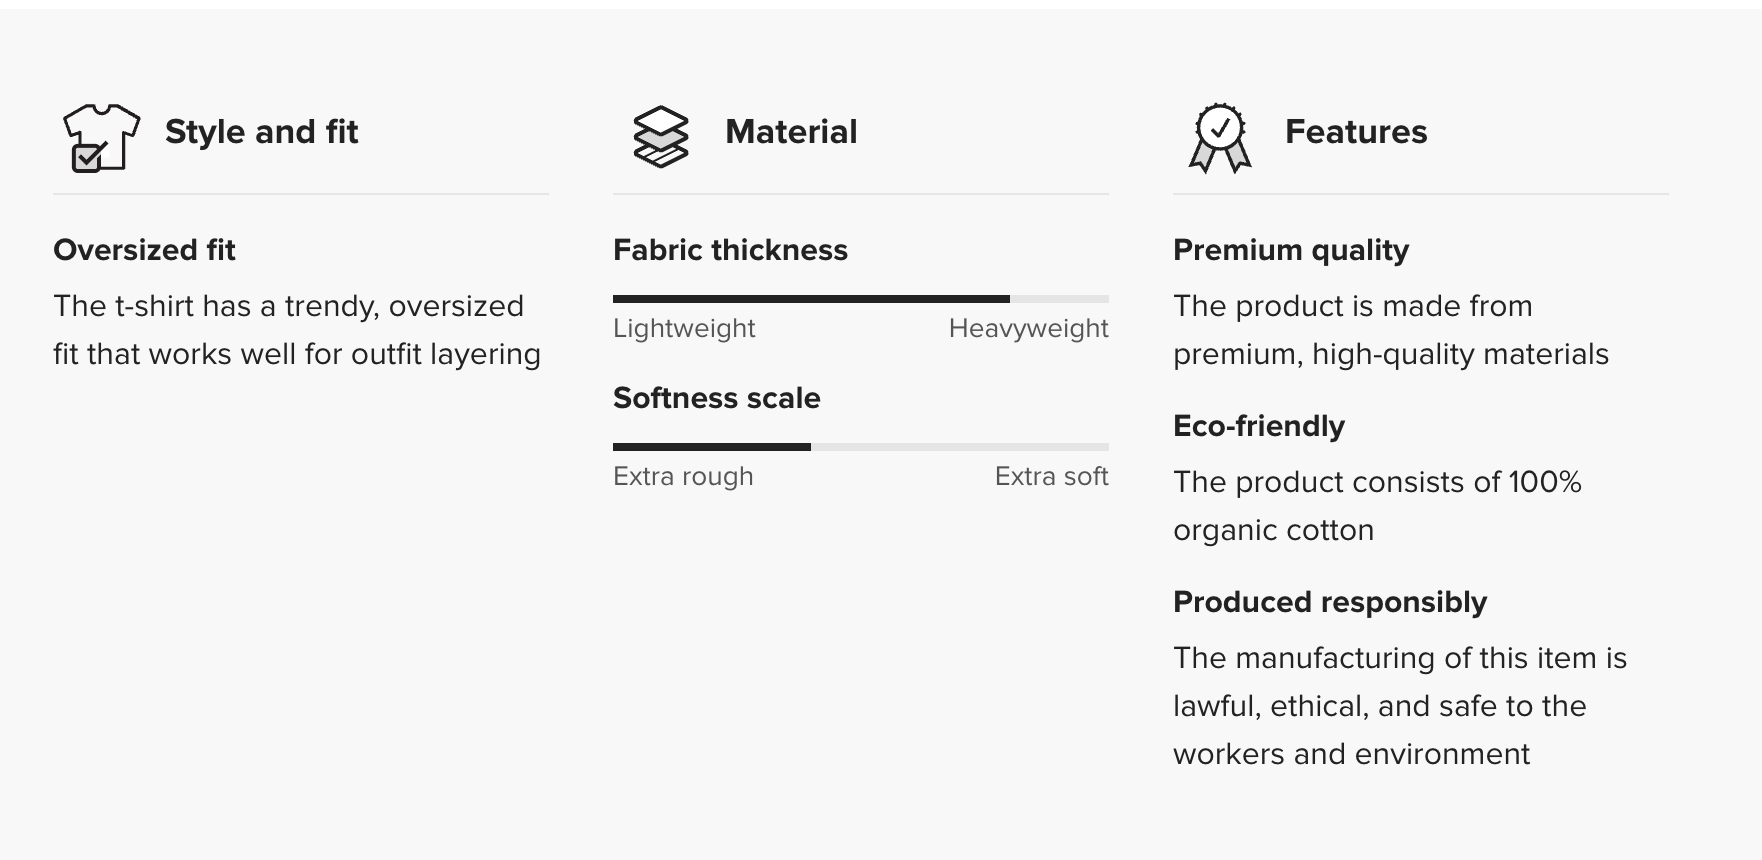Click the Eco-friendly subheading

[1258, 426]
